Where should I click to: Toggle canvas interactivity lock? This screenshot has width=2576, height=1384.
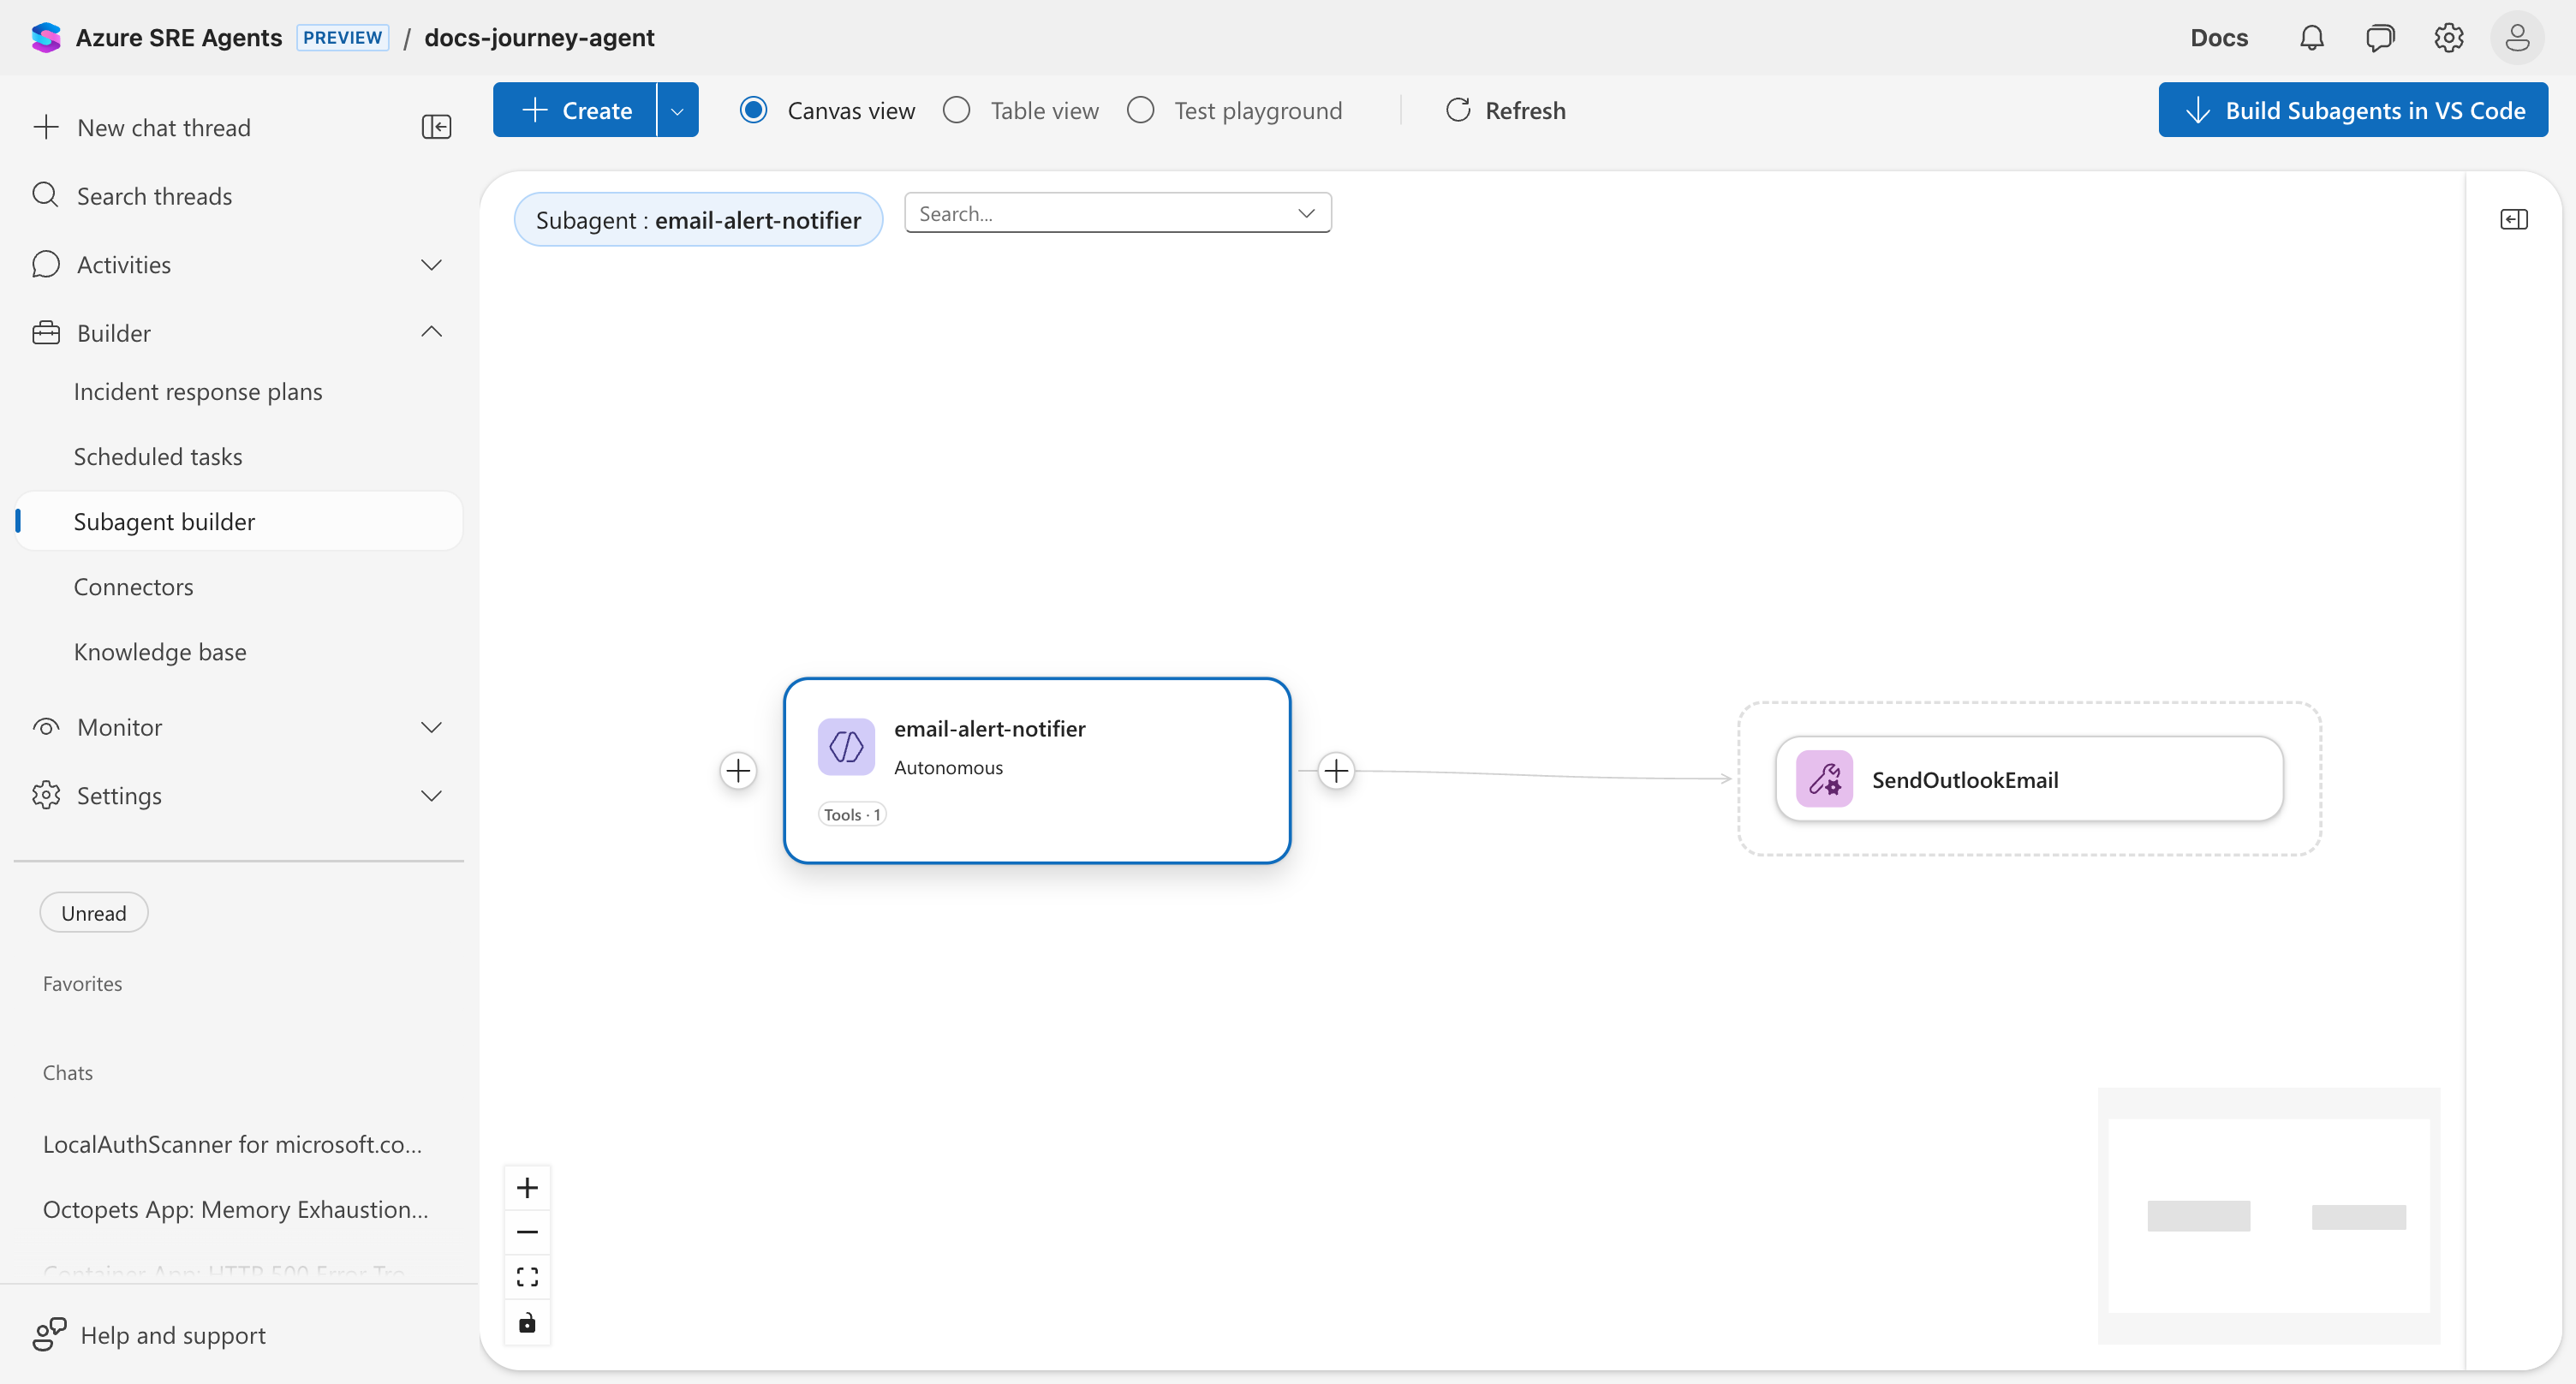(x=527, y=1323)
